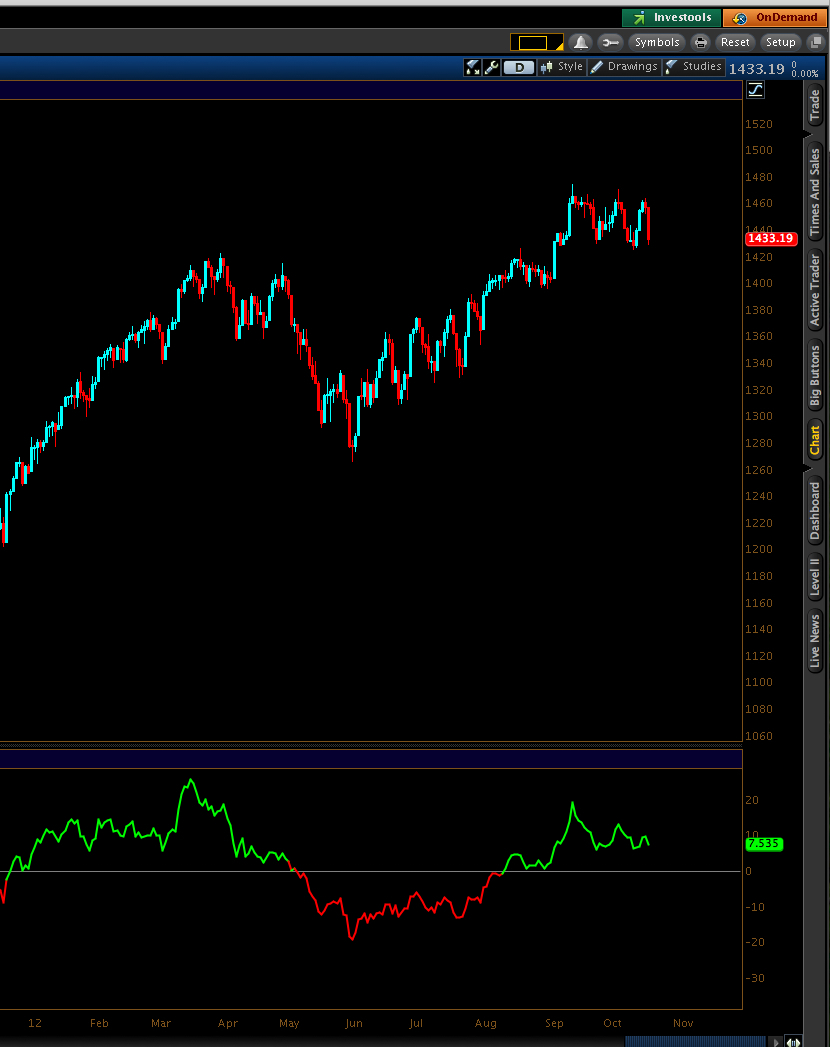Screen dimensions: 830x1047
Task: Switch to the Level II tab
Action: [x=815, y=577]
